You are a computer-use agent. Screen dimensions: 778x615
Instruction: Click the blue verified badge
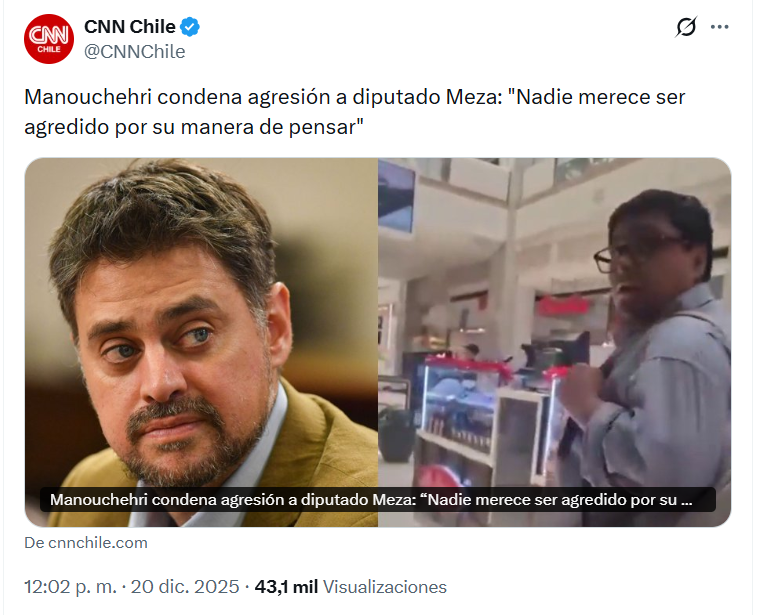(x=190, y=26)
